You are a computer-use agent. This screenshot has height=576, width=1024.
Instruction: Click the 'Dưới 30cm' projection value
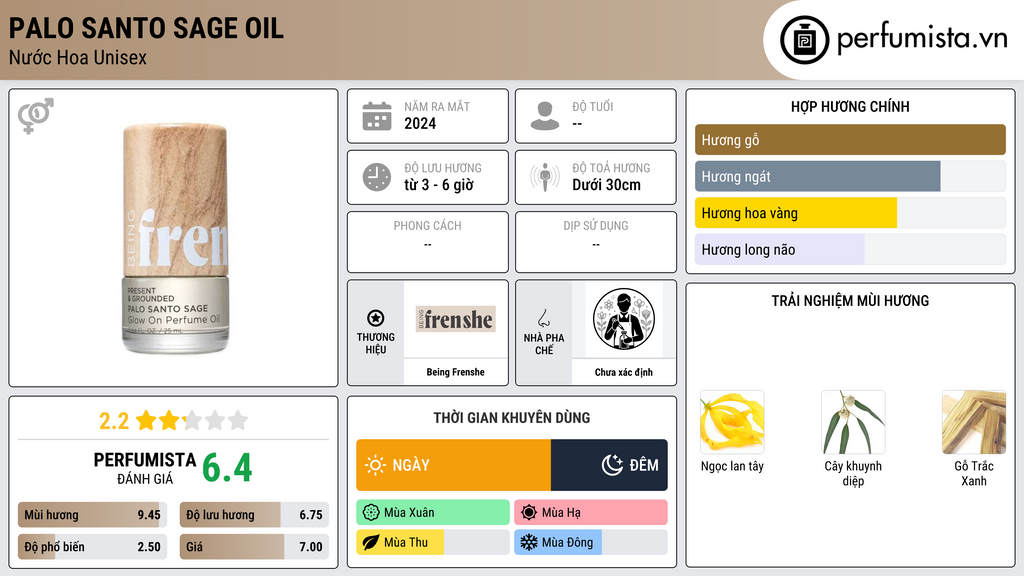(607, 185)
